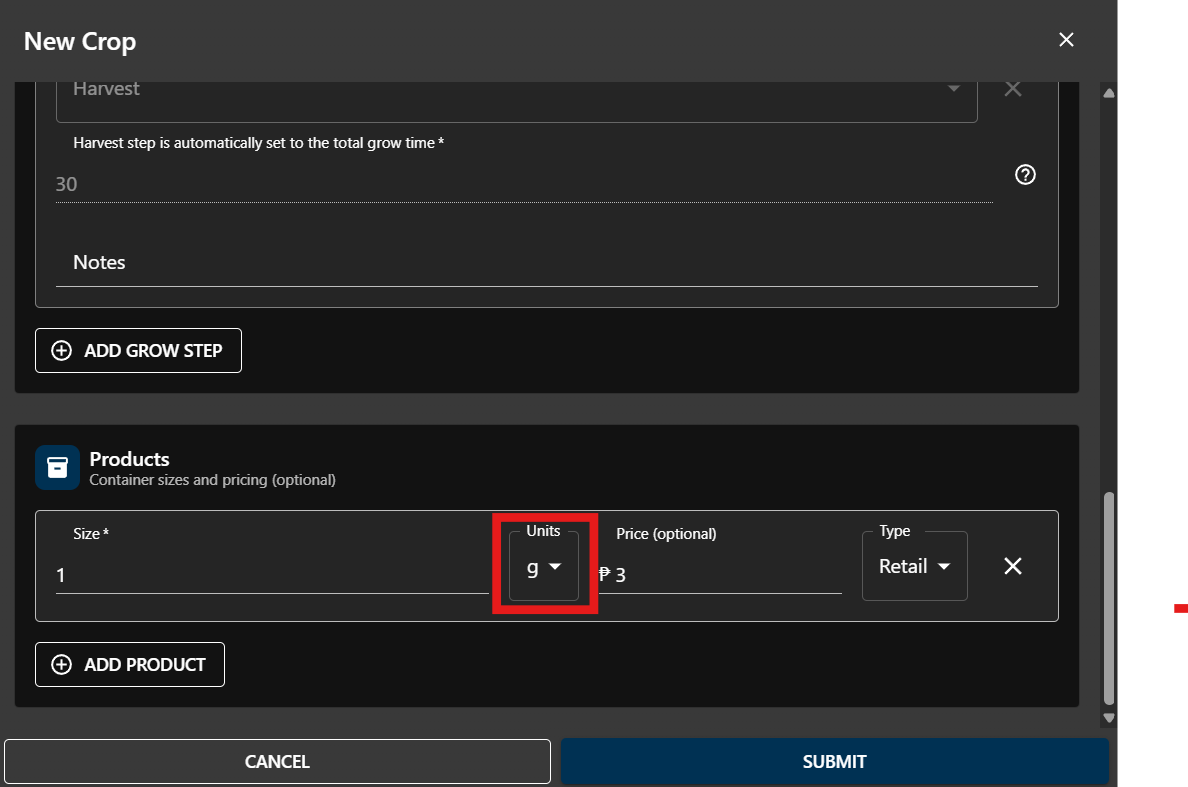The height and width of the screenshot is (787, 1188).
Task: Click the scrollbar up arrow
Action: click(1109, 93)
